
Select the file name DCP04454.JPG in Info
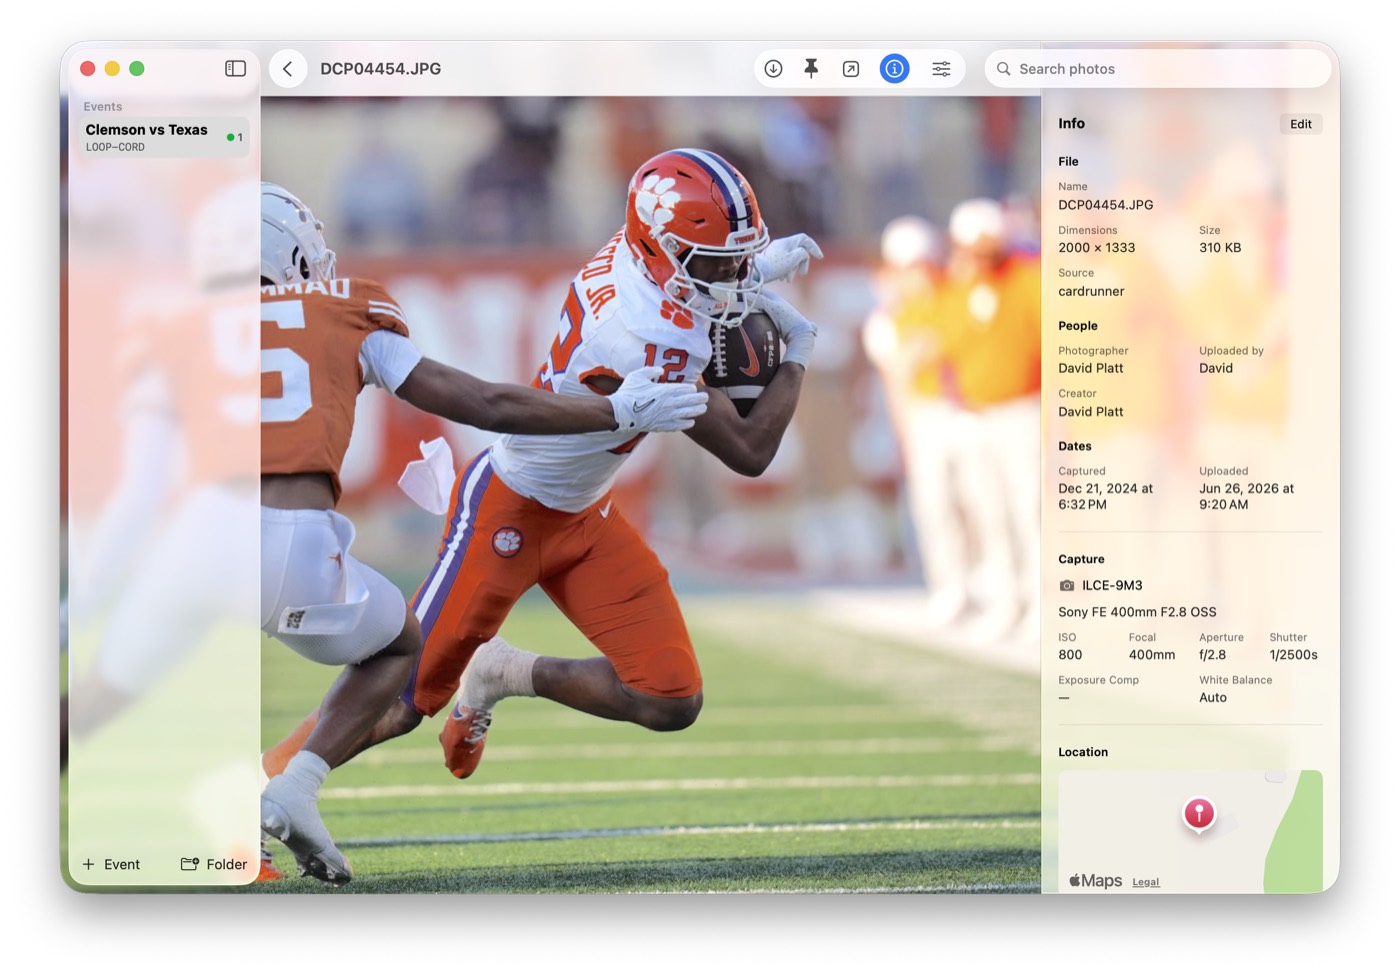tap(1106, 205)
